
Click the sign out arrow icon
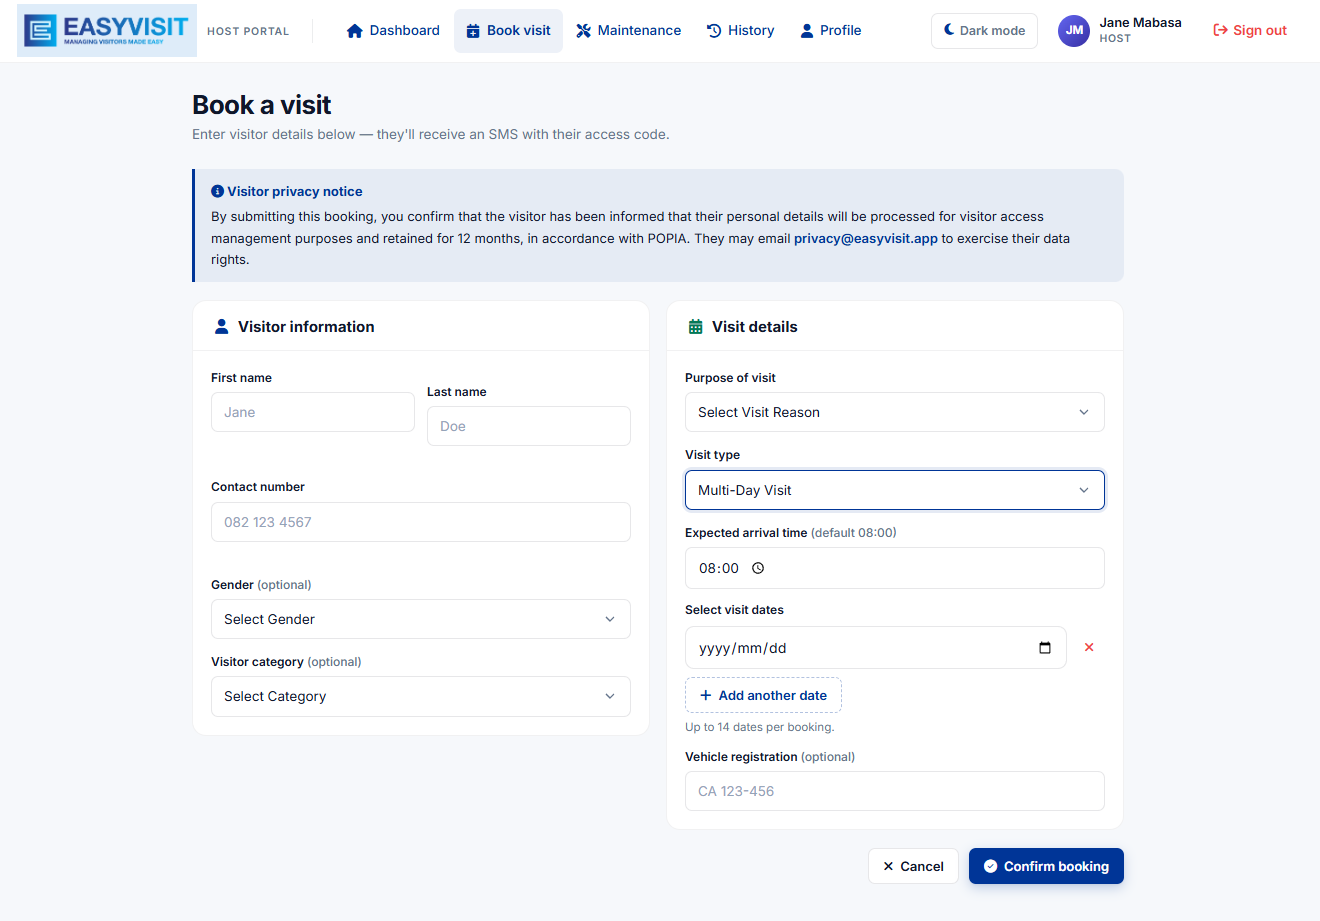[1220, 30]
